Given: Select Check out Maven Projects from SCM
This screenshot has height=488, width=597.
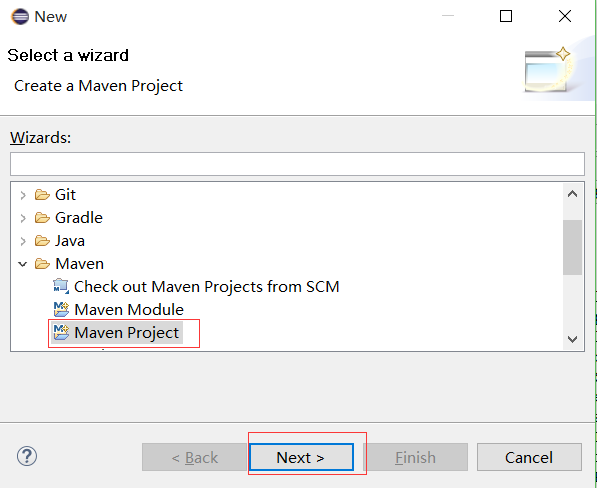Looking at the screenshot, I should coord(207,287).
